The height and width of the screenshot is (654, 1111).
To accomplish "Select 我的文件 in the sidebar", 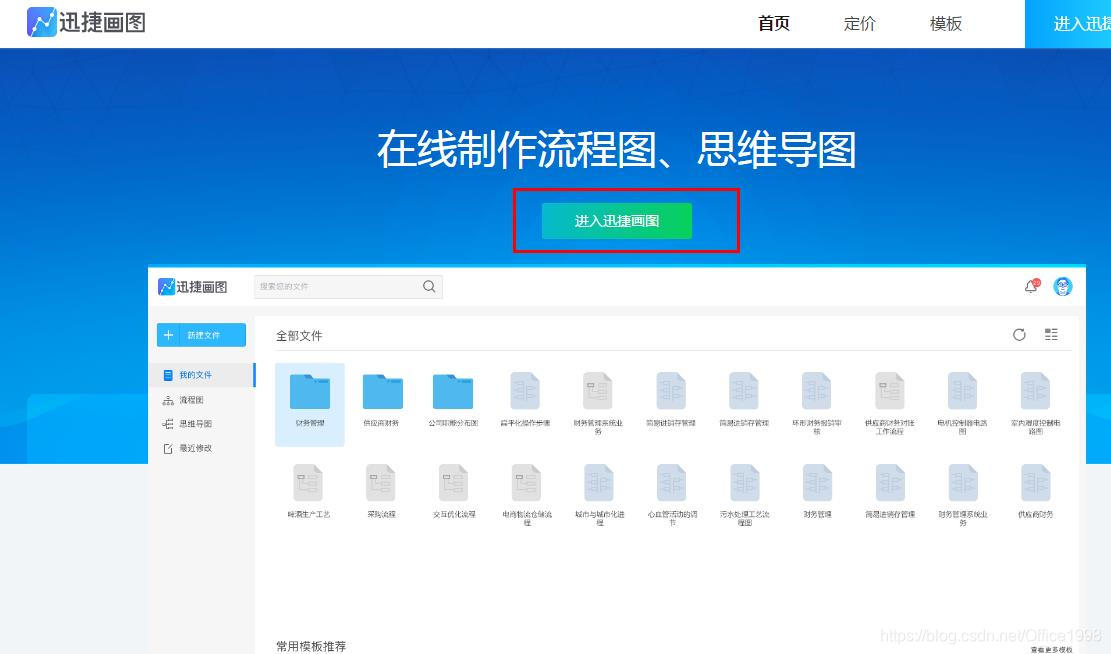I will pos(201,375).
